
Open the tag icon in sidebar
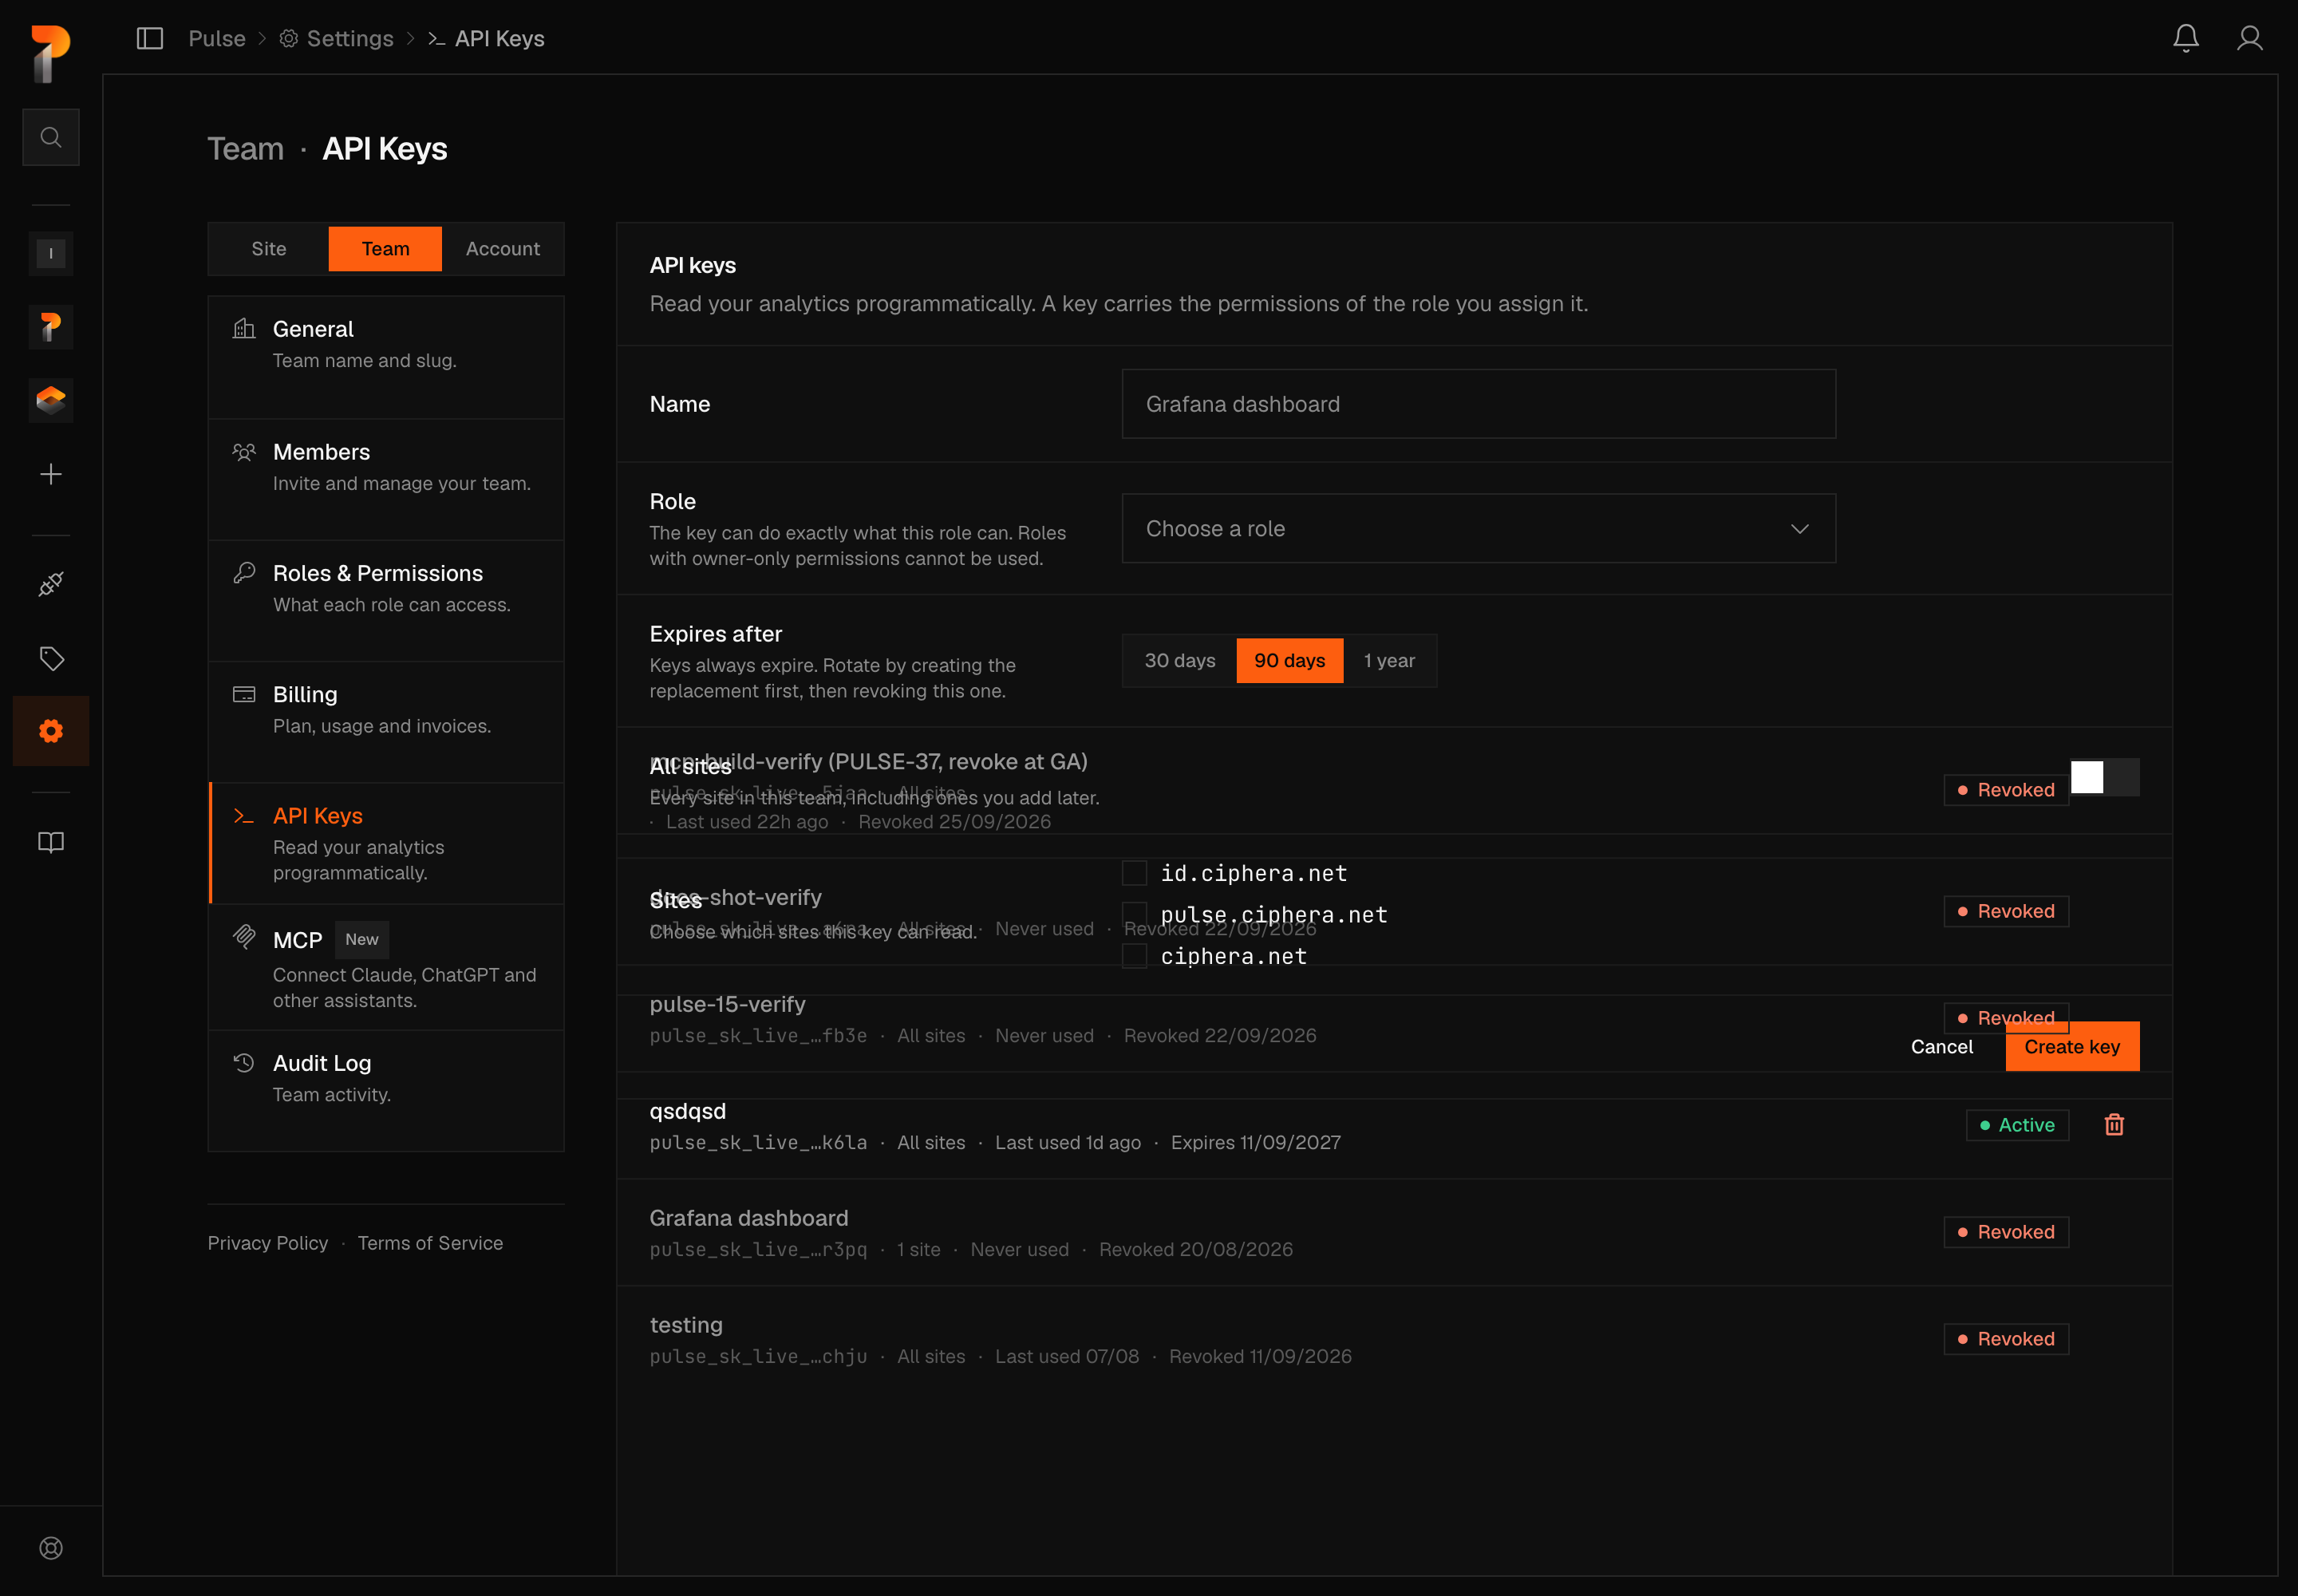[51, 658]
